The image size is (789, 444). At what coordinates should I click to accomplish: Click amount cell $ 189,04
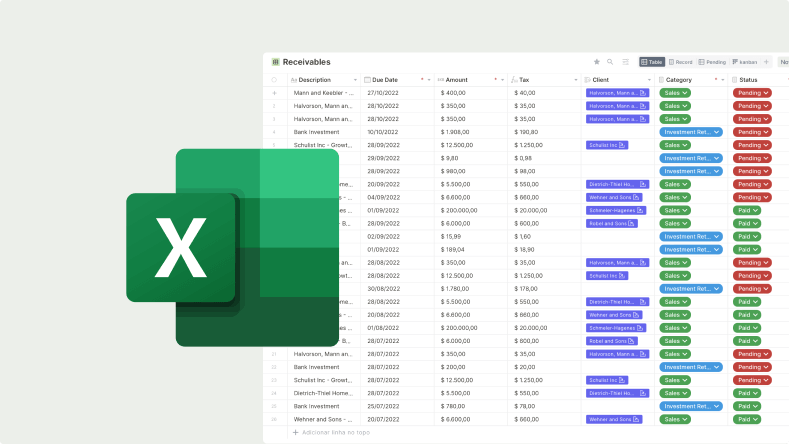click(452, 250)
